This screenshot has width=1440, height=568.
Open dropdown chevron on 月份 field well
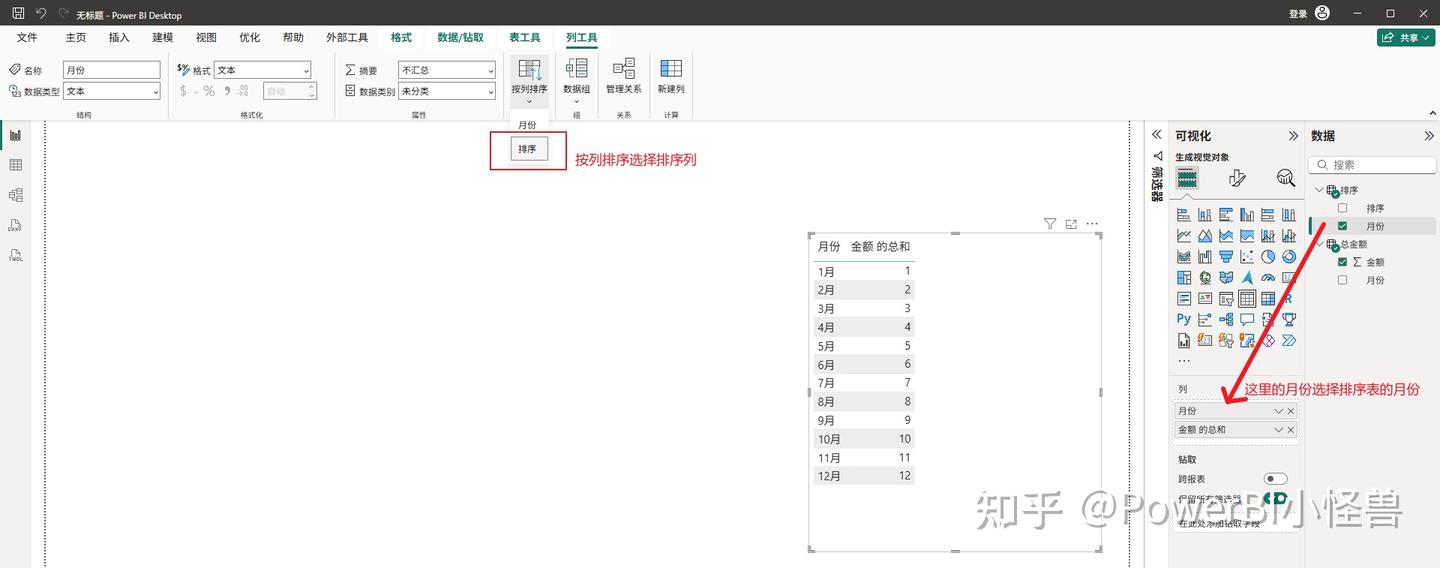pos(1278,411)
